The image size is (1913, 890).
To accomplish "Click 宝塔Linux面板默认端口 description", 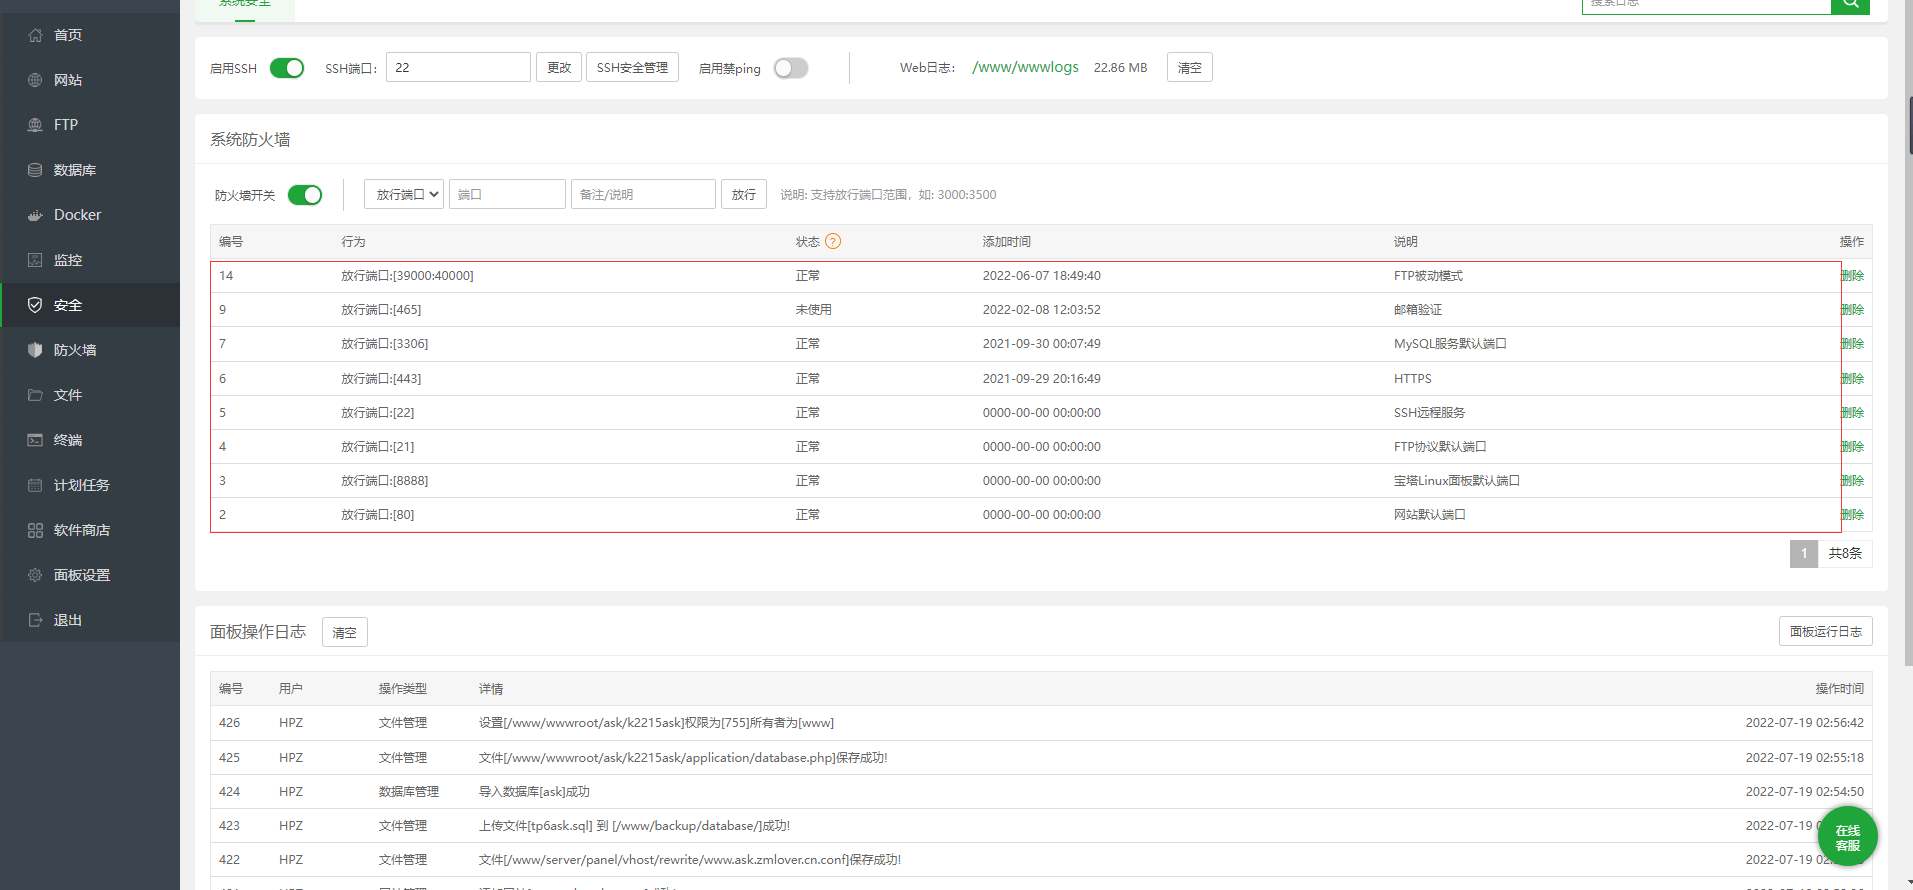I will (x=1456, y=481).
